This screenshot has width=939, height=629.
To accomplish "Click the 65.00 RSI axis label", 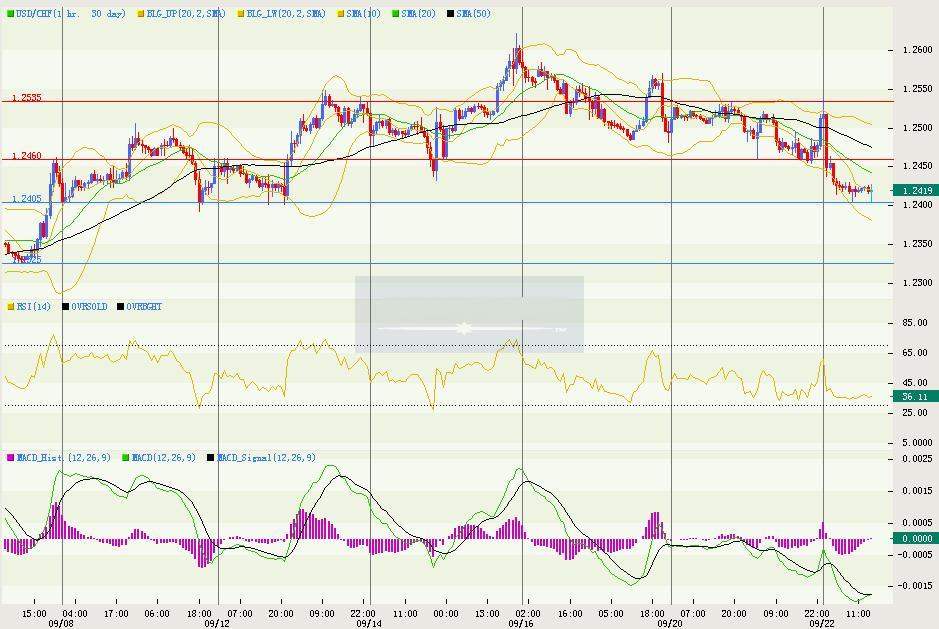I will pyautogui.click(x=915, y=353).
